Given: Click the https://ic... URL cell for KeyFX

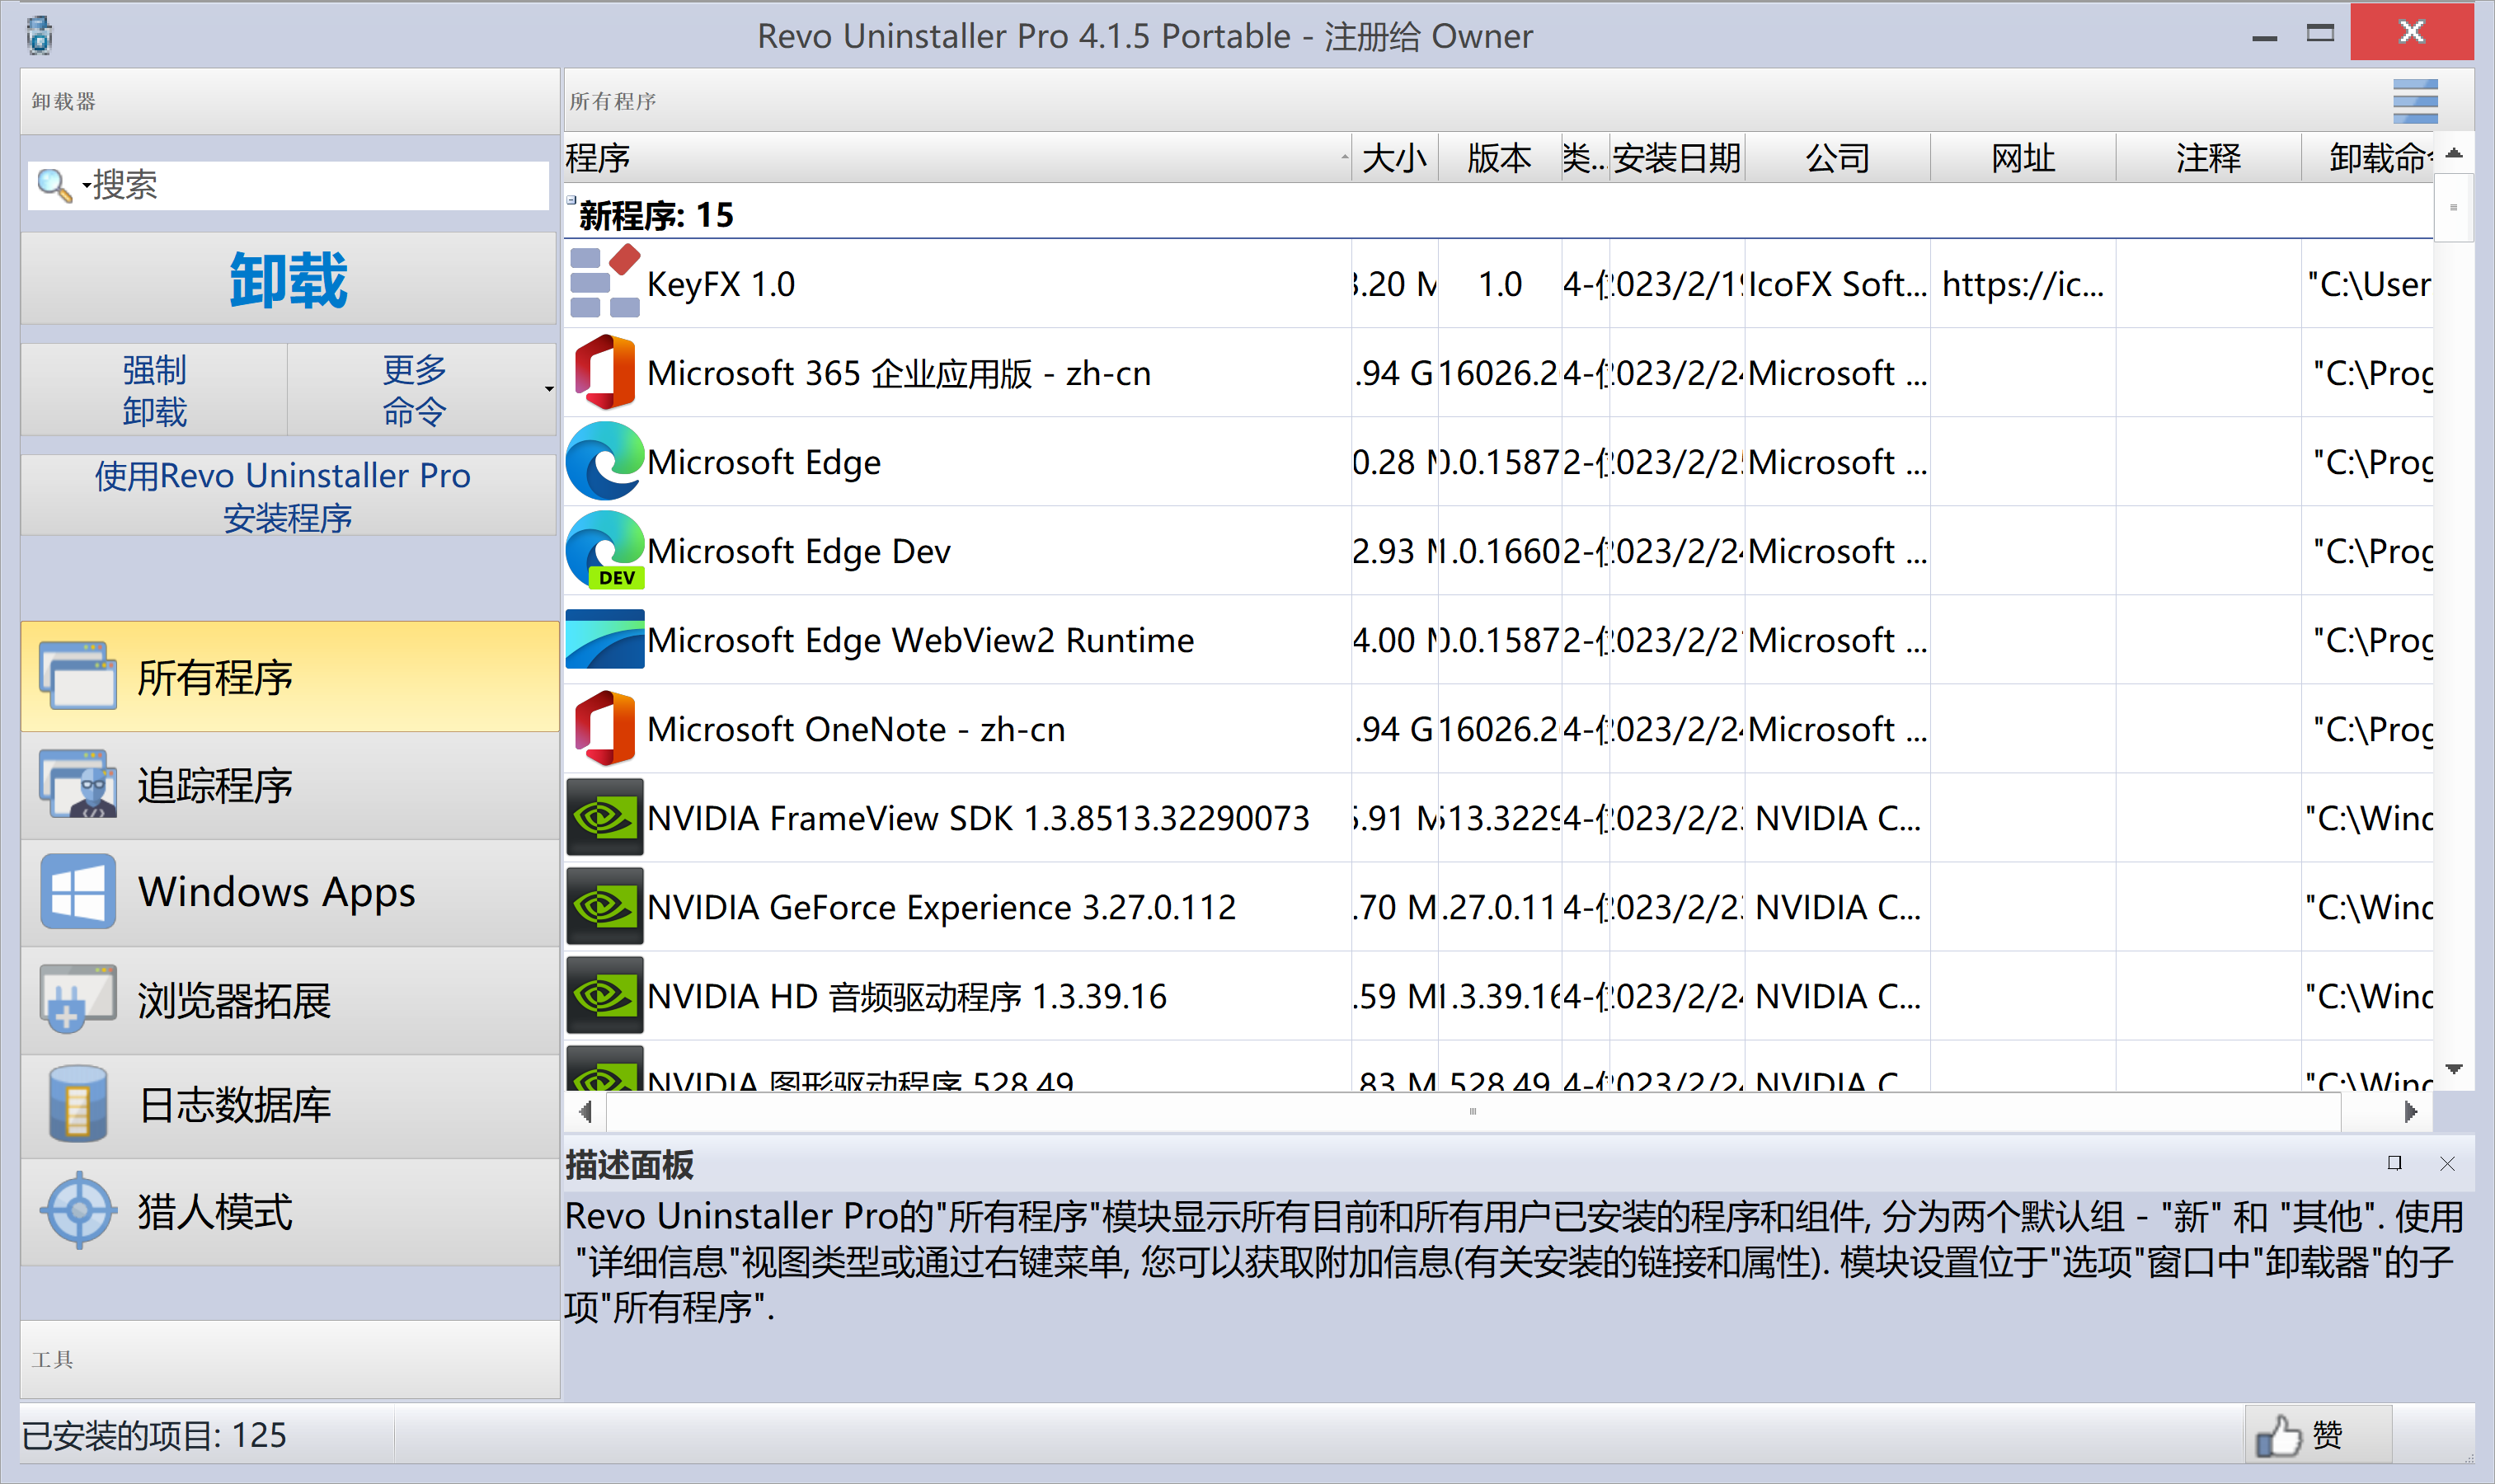Looking at the screenshot, I should point(2022,284).
